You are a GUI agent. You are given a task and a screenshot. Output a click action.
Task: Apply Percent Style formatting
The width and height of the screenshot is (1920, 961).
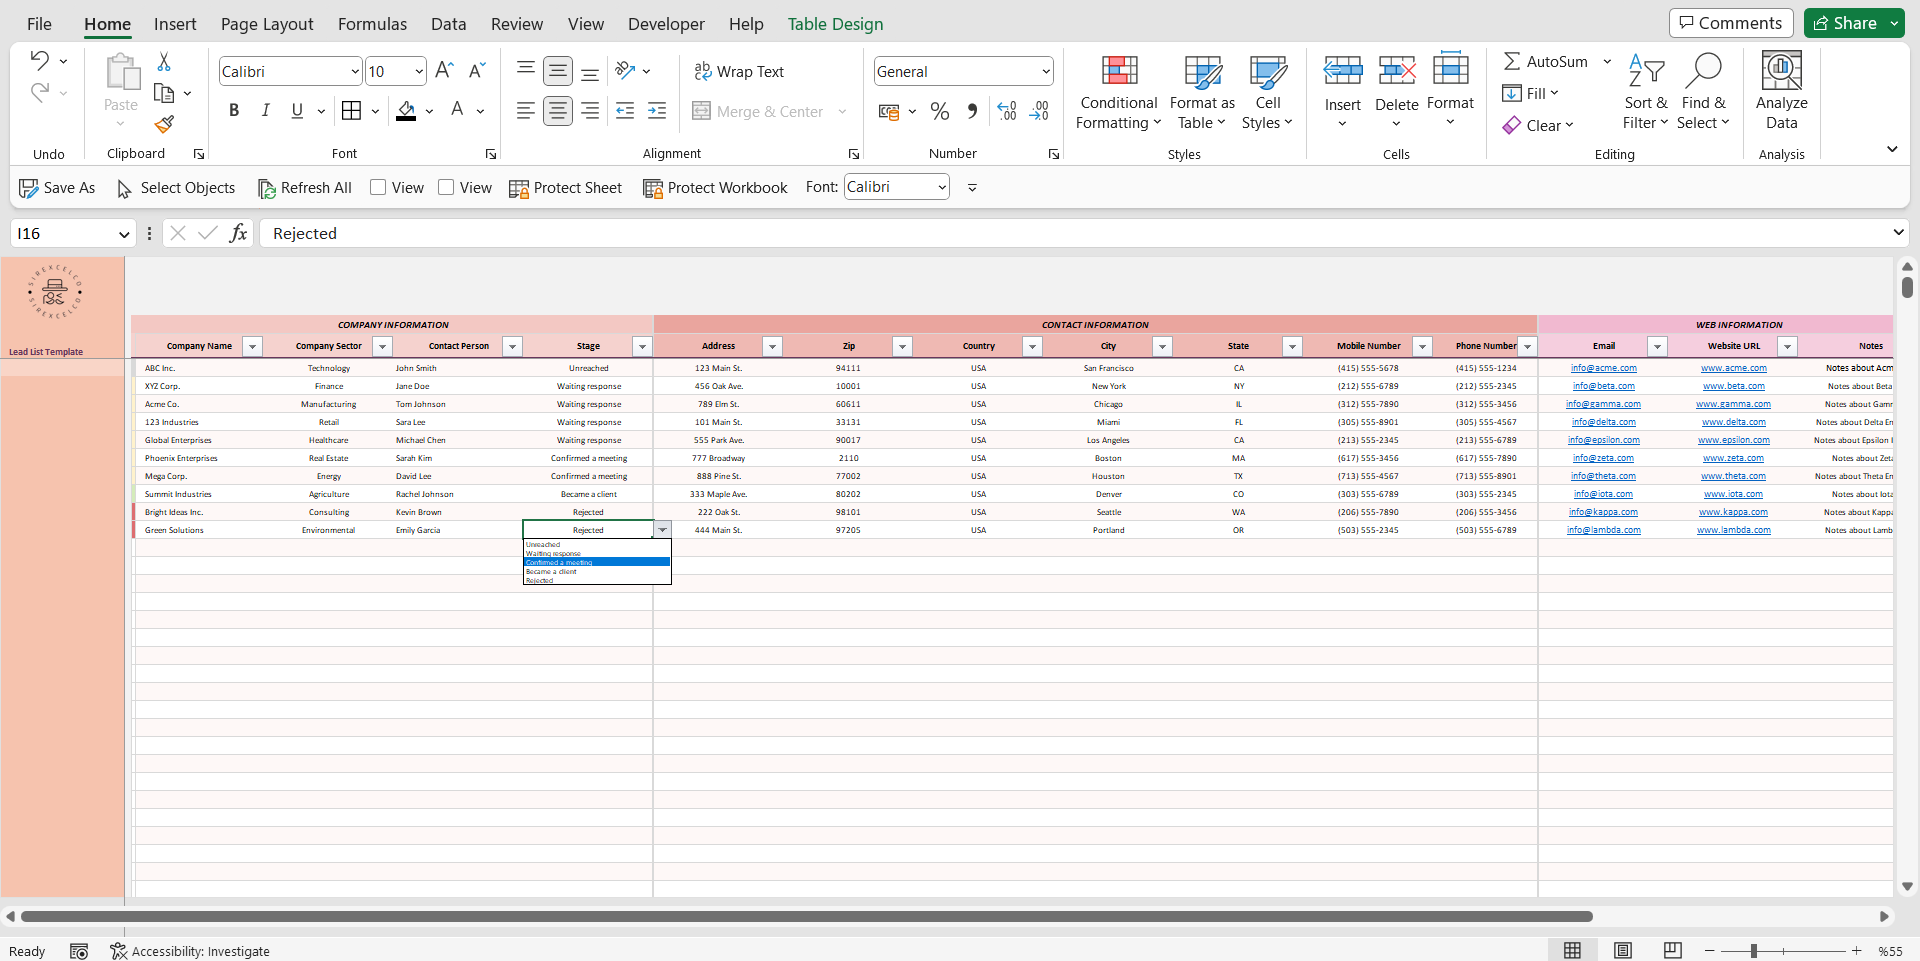pyautogui.click(x=939, y=111)
